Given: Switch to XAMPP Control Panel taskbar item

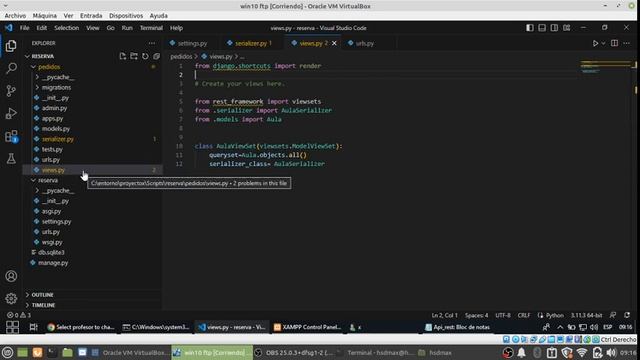Looking at the screenshot, I should (308, 327).
